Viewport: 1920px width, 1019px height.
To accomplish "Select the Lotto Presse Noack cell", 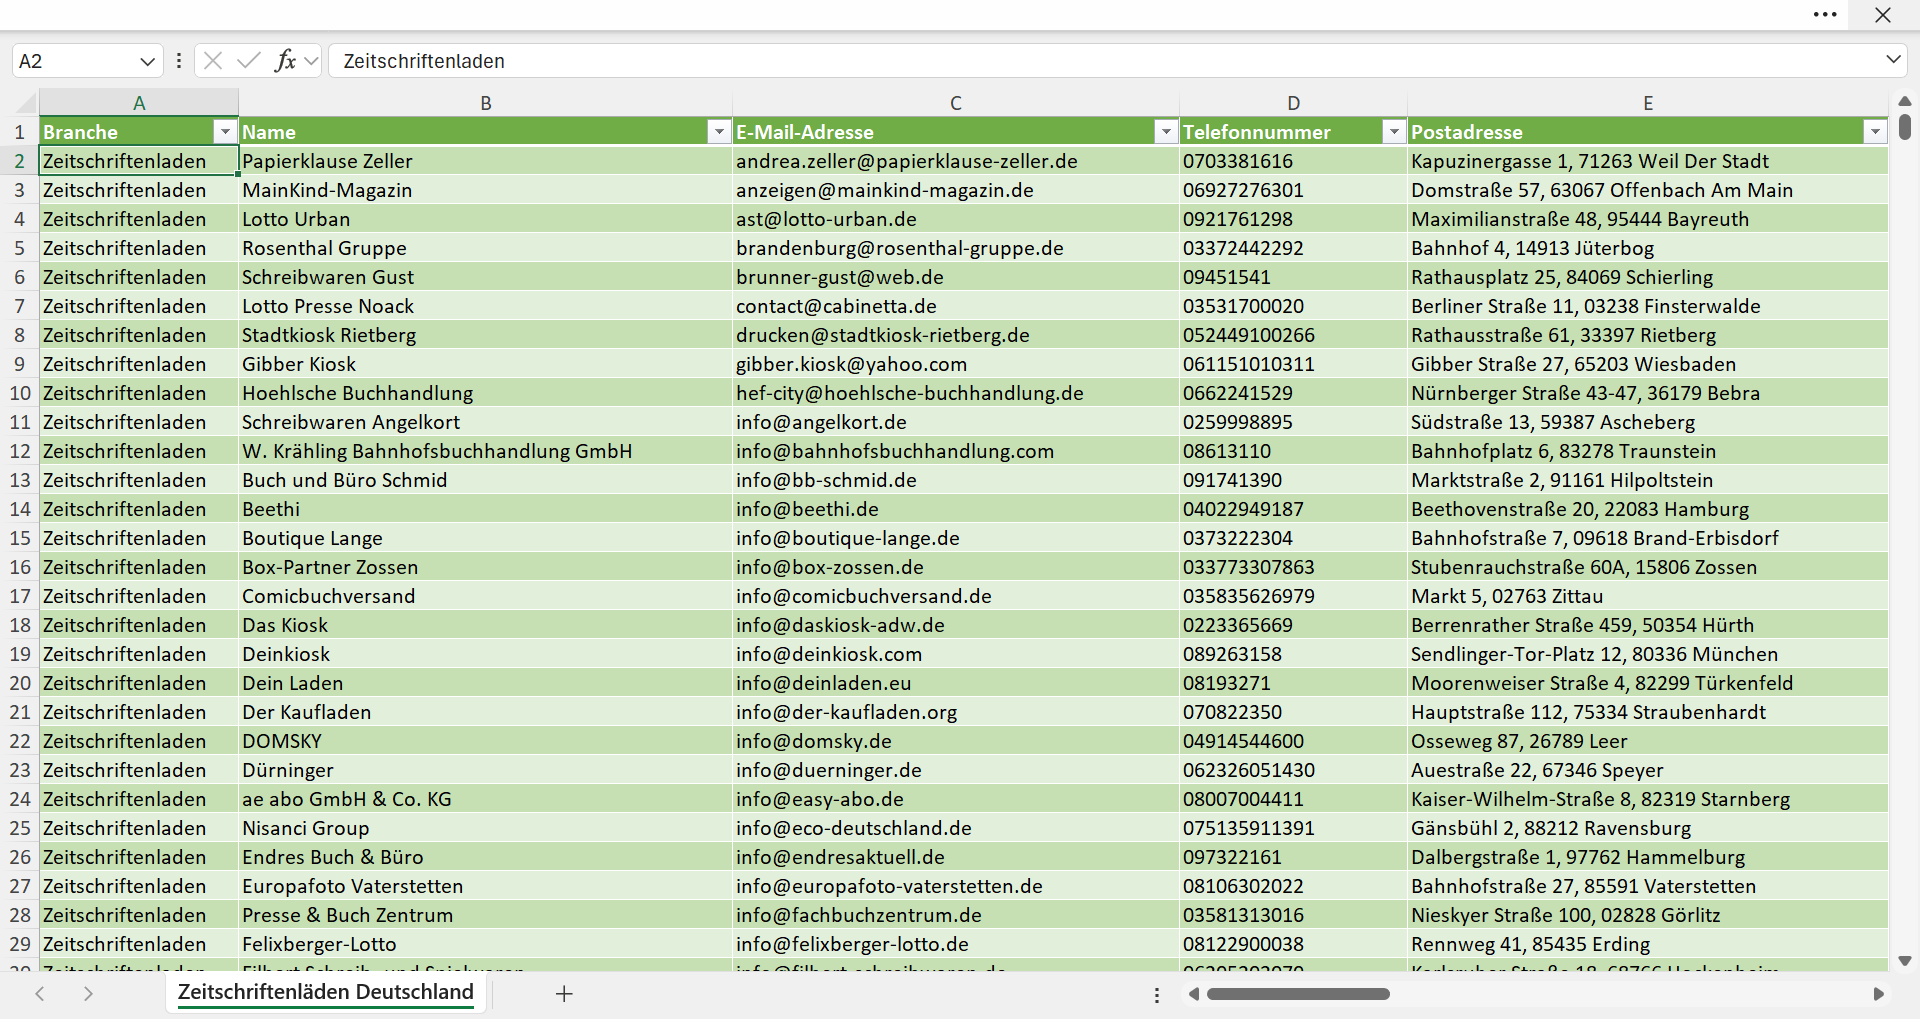I will coord(485,306).
